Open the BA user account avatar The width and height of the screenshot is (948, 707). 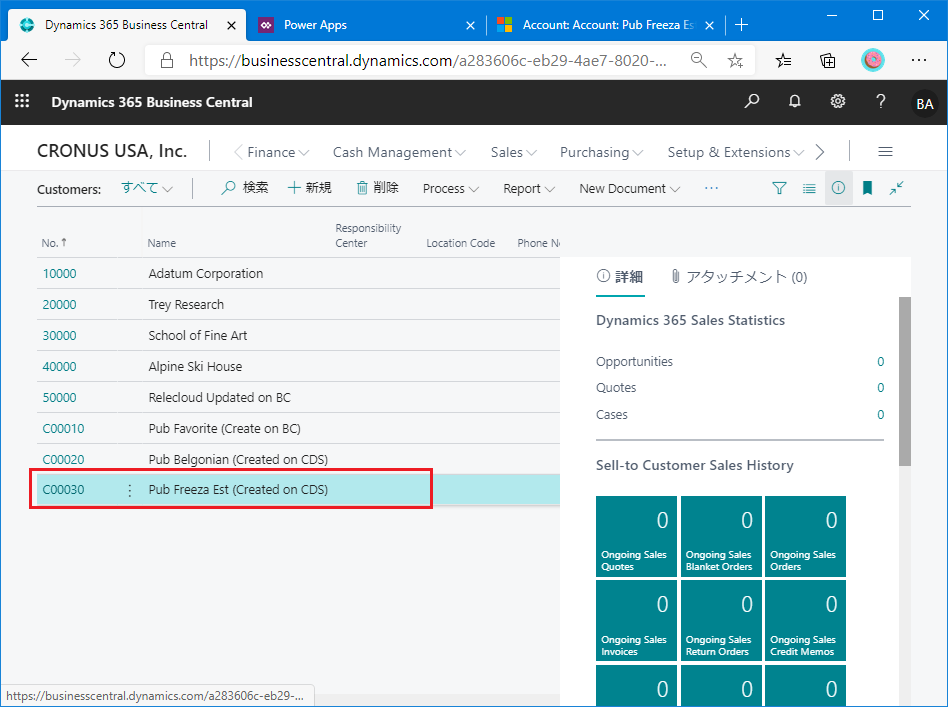[924, 103]
